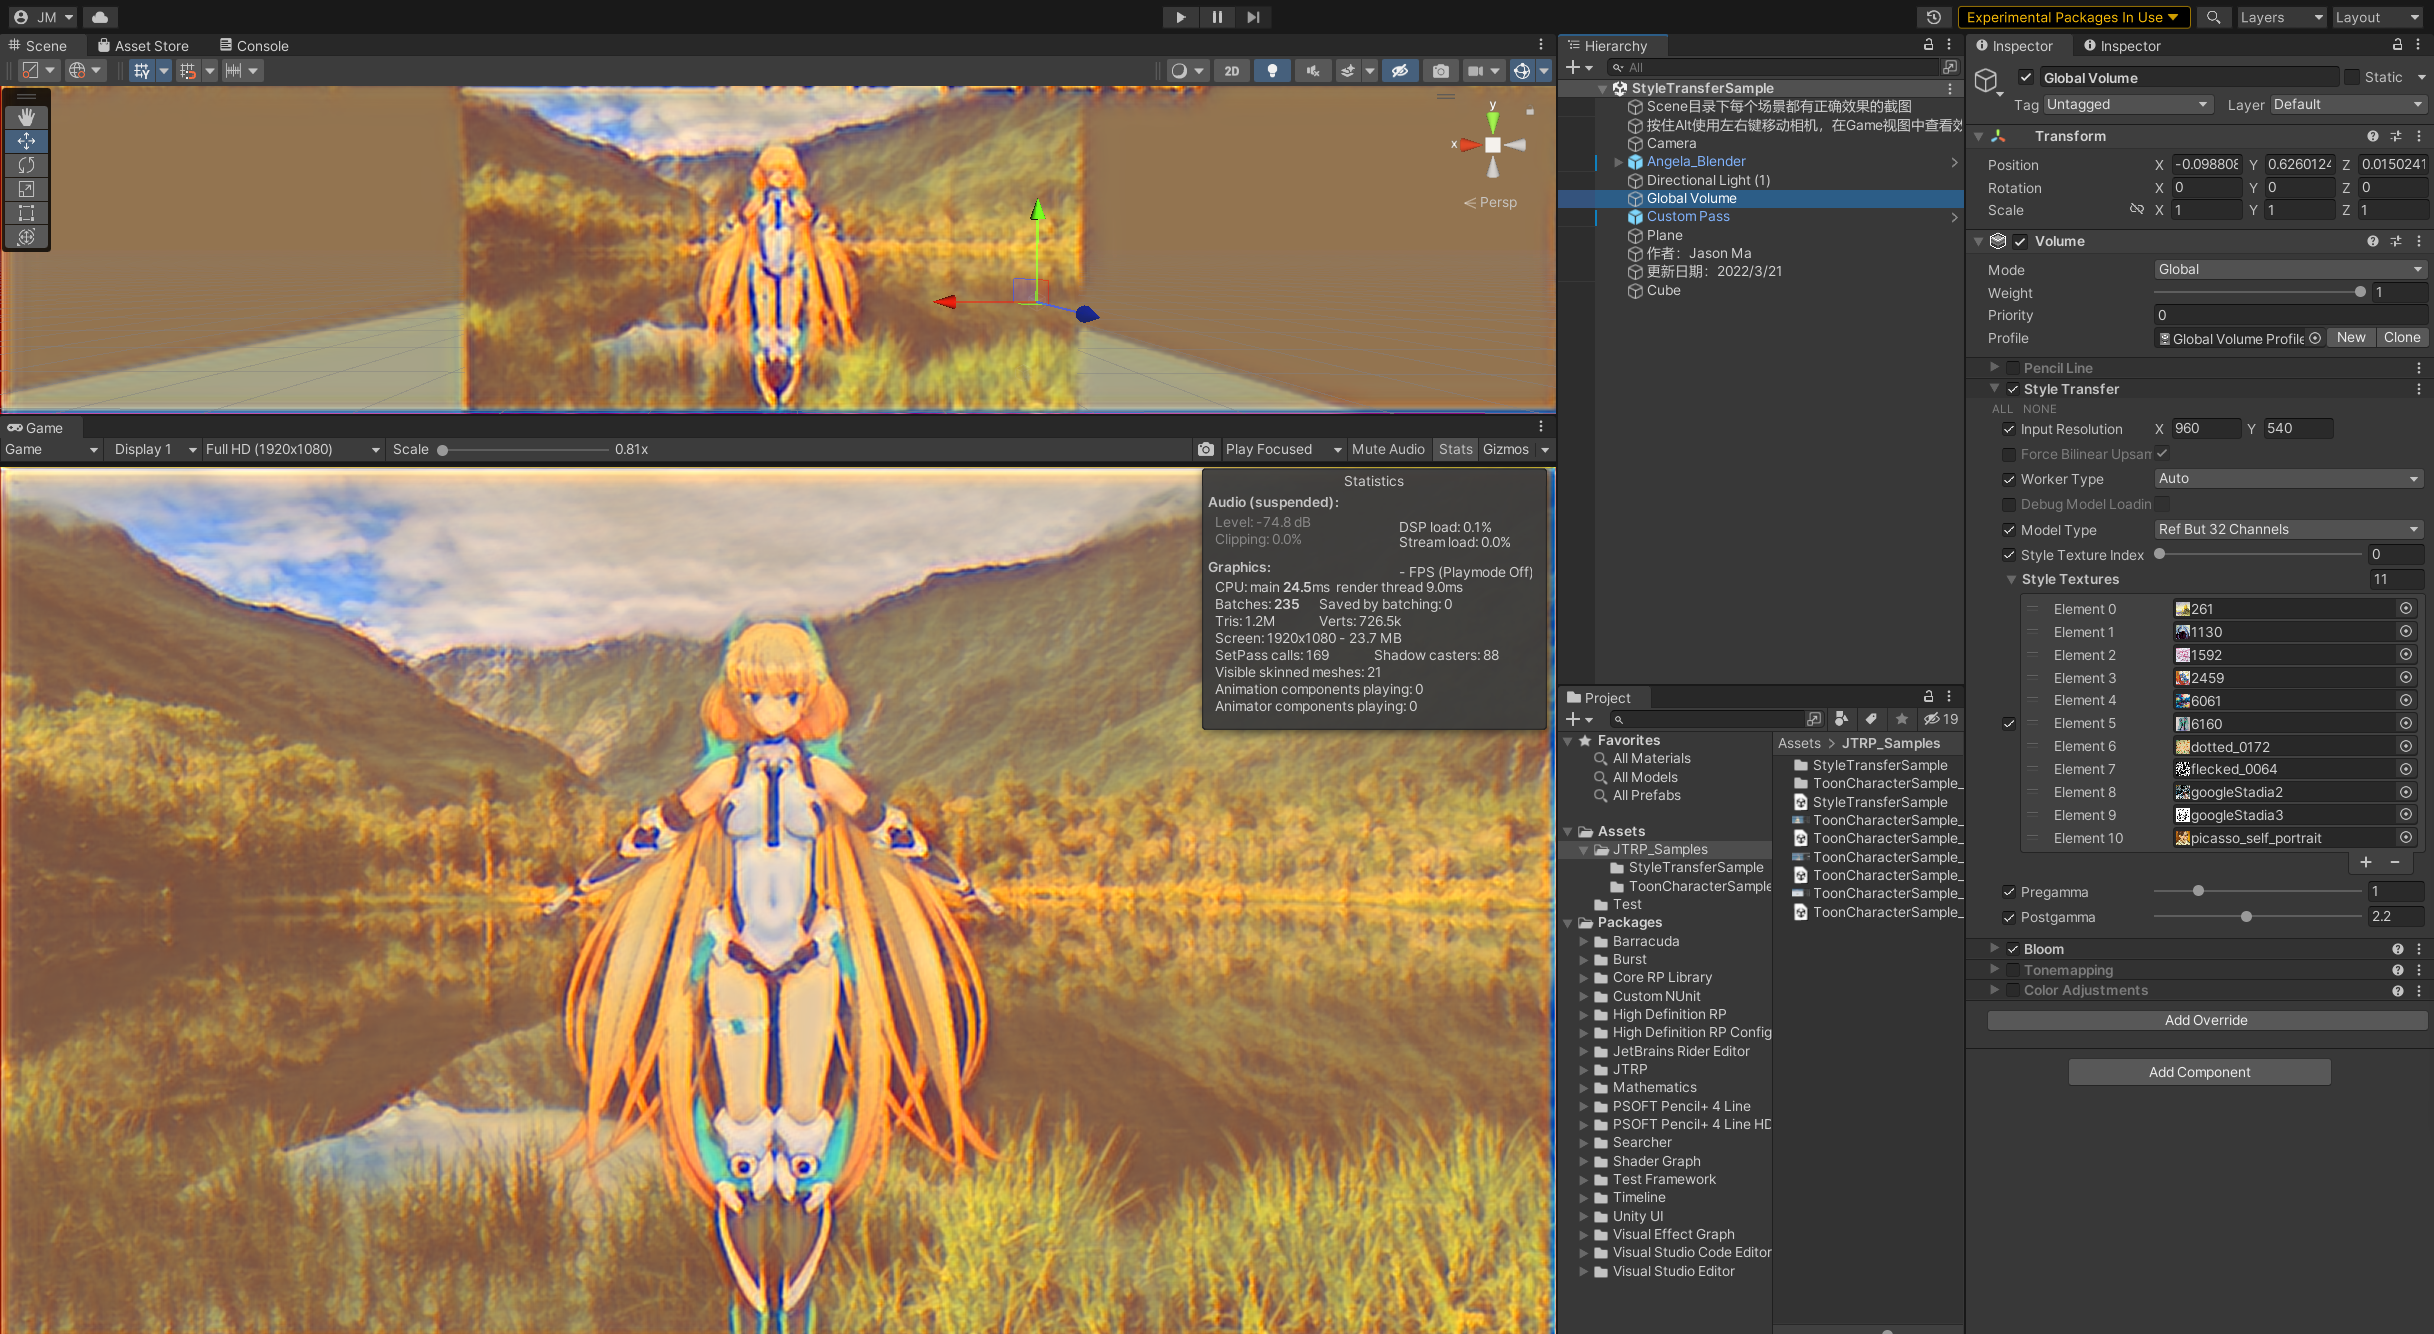Select the Rotate tool in Scene
Viewport: 2434px width, 1334px height.
[27, 165]
